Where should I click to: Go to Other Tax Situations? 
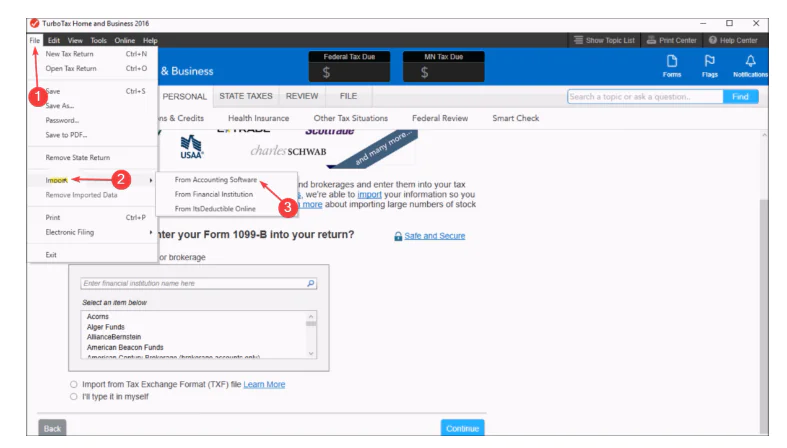point(350,118)
